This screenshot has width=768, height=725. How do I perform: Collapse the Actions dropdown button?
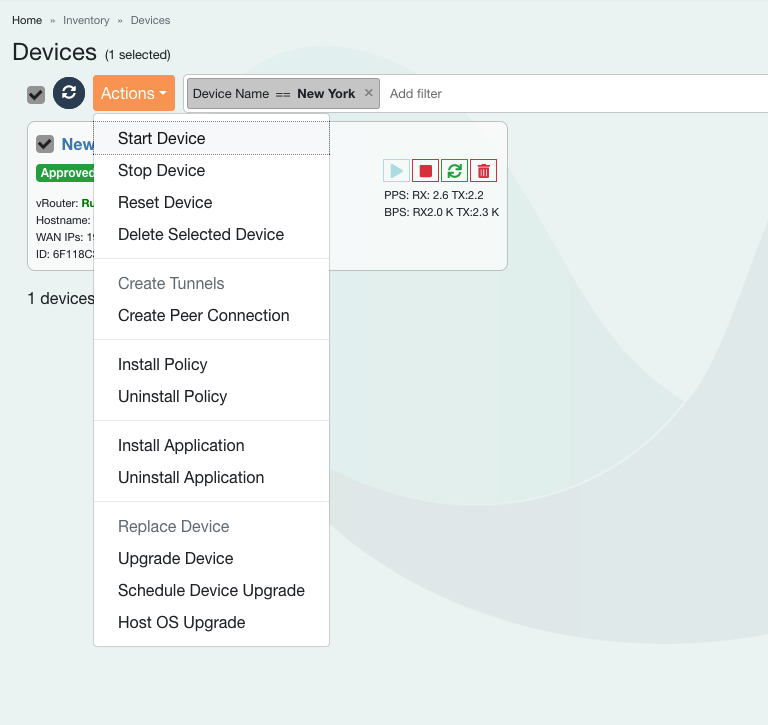coord(134,93)
